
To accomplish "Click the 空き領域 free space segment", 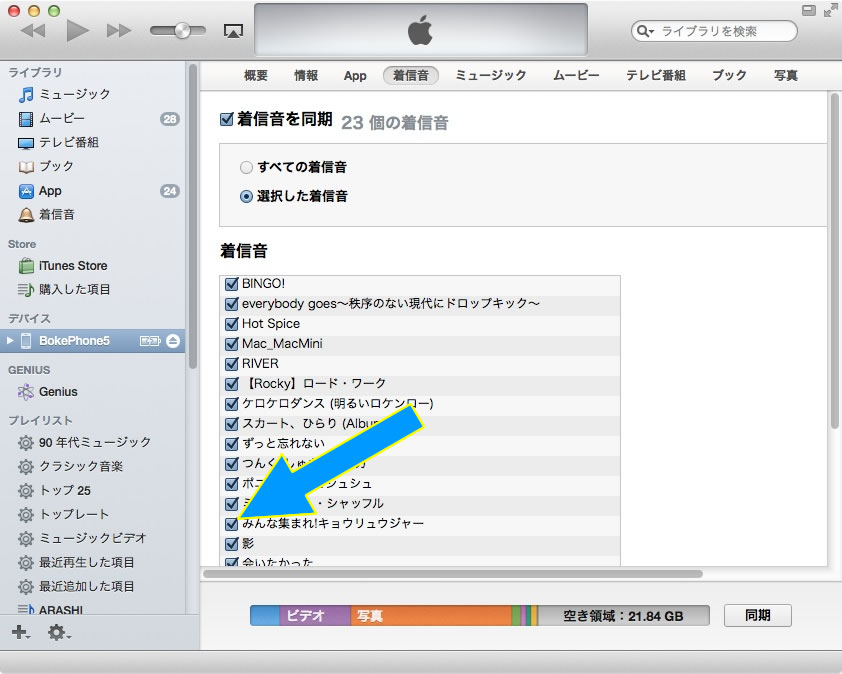I will pyautogui.click(x=623, y=615).
